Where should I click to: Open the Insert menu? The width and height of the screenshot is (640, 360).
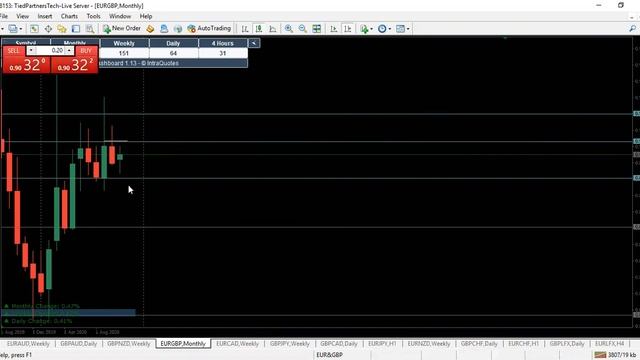[45, 16]
